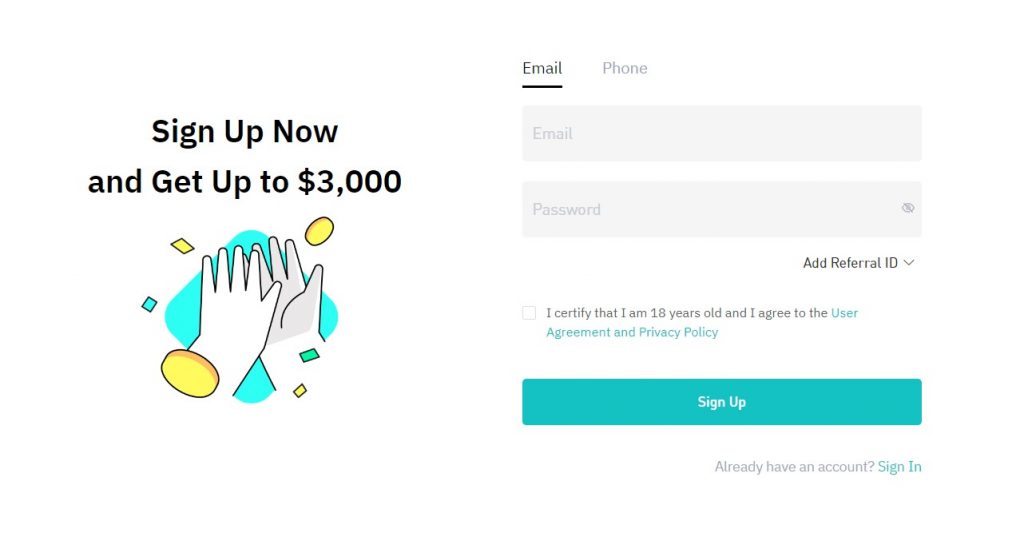
Task: Switch to the Phone tab
Action: tap(624, 69)
